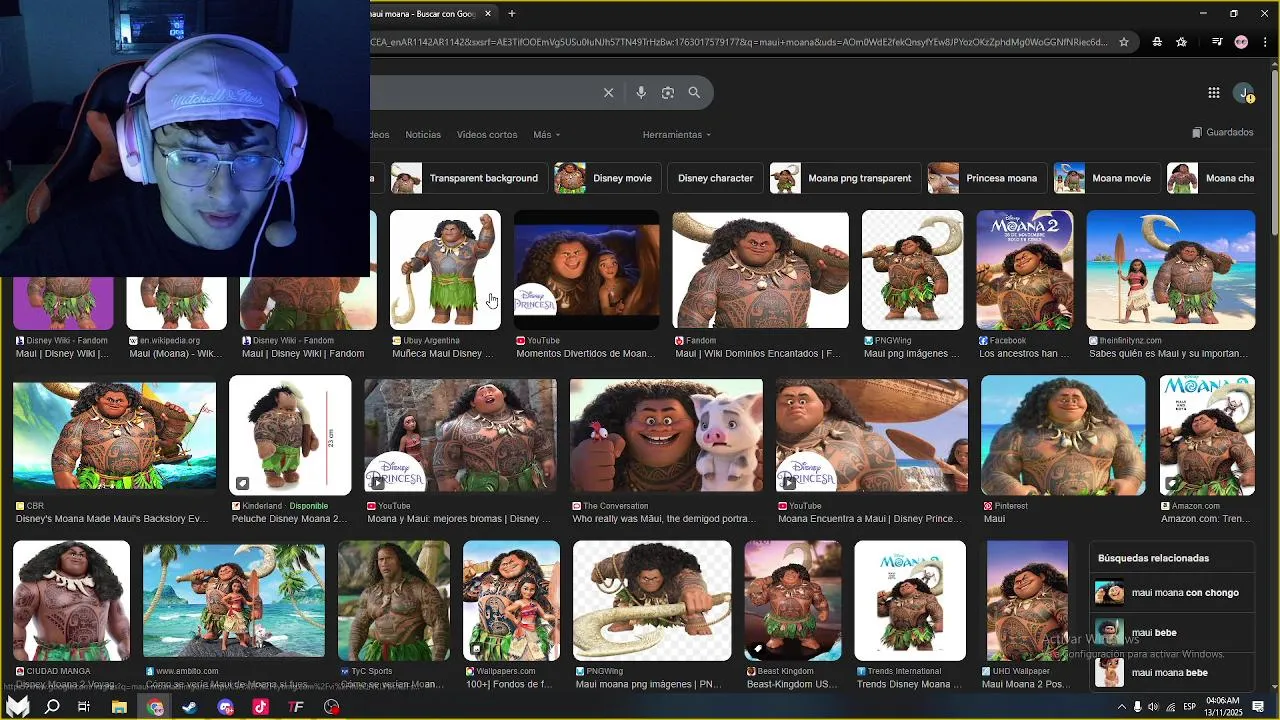This screenshot has width=1280, height=720.
Task: Open the Chrome three-dot menu
Action: pos(1266,42)
